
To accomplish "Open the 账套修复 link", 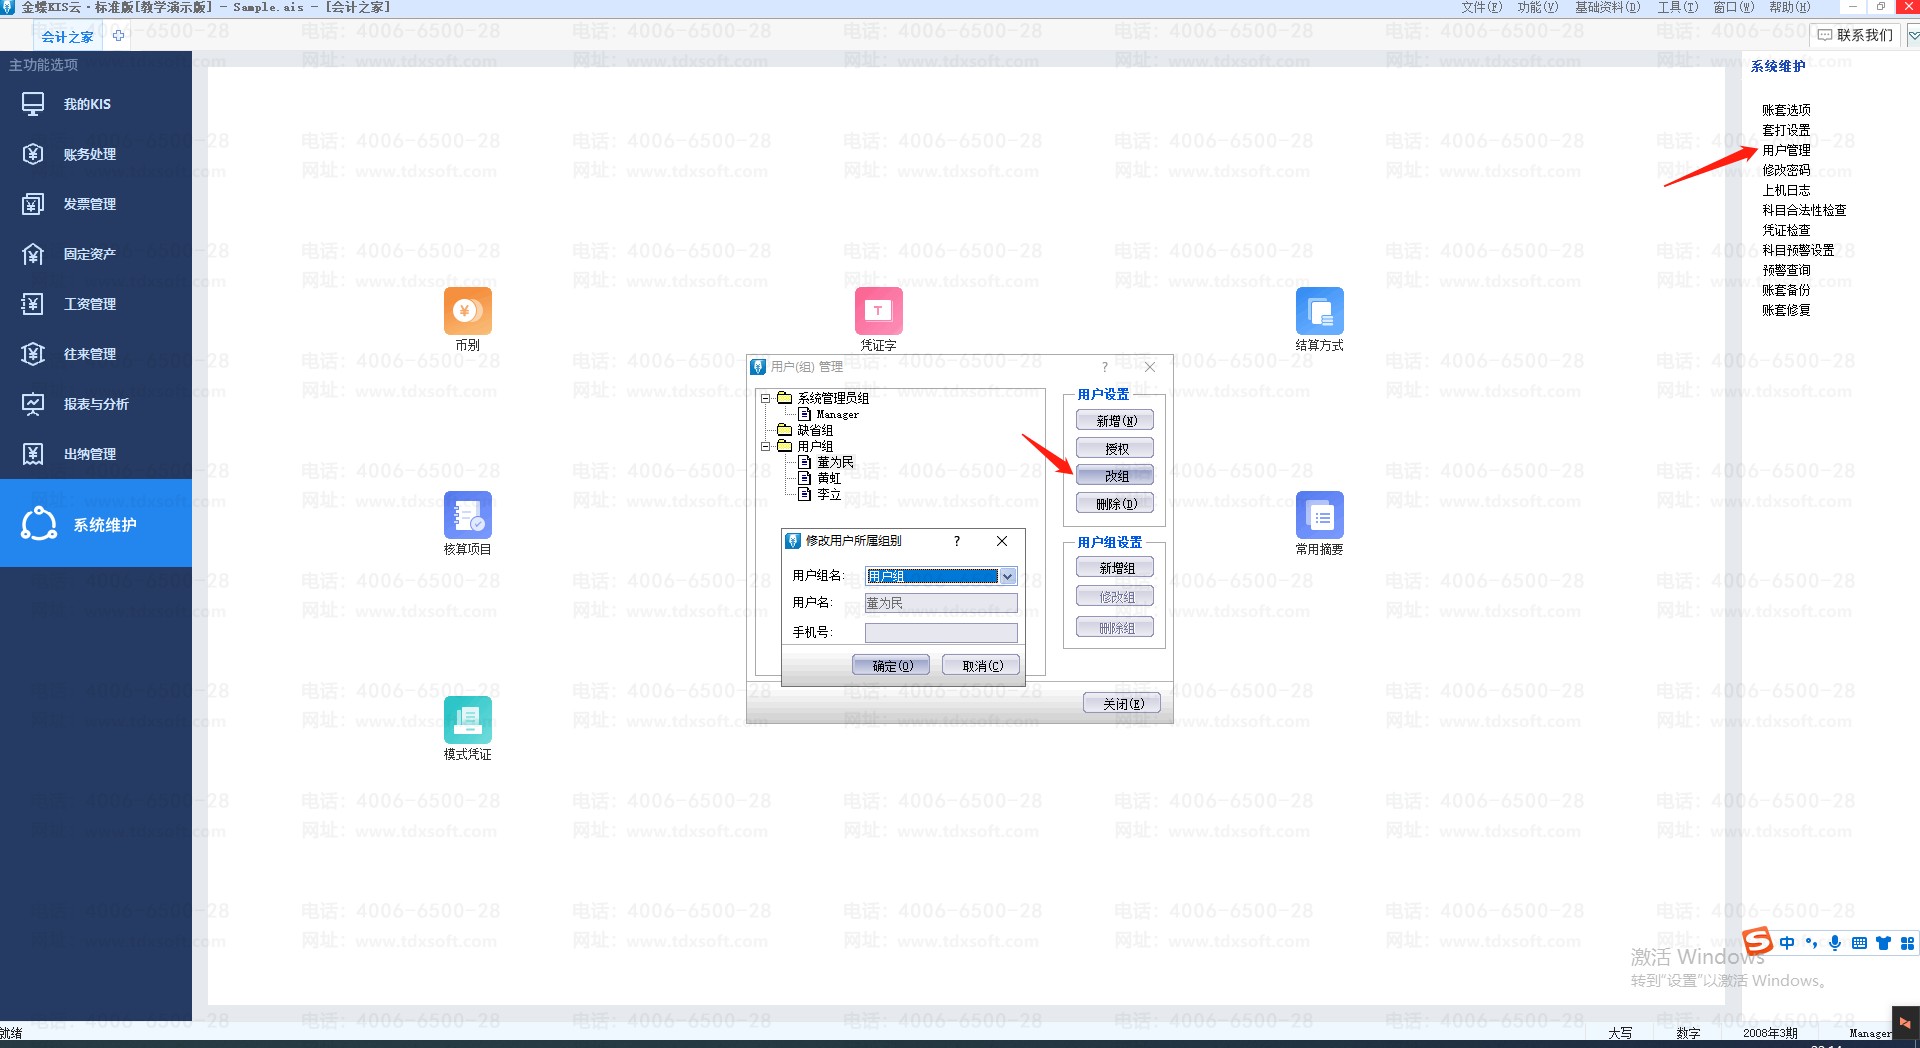I will click(x=1786, y=310).
